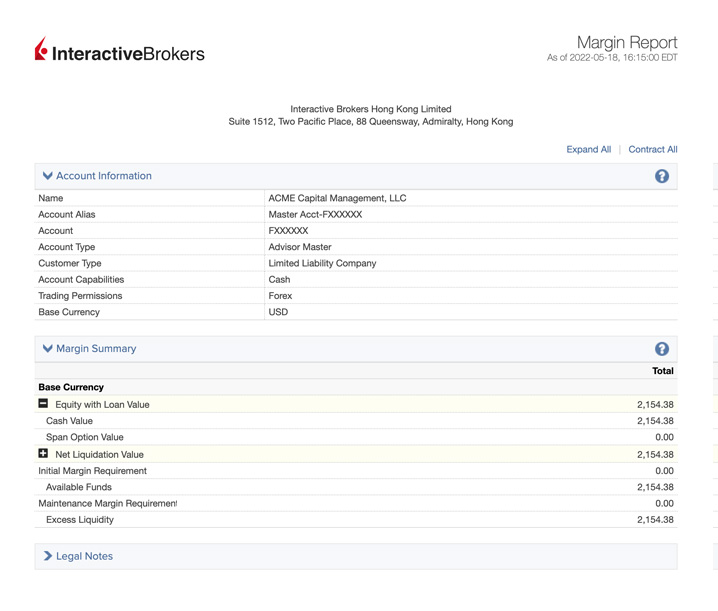Image resolution: width=718 pixels, height=611 pixels.
Task: Open help for Account Information section
Action: point(661,176)
